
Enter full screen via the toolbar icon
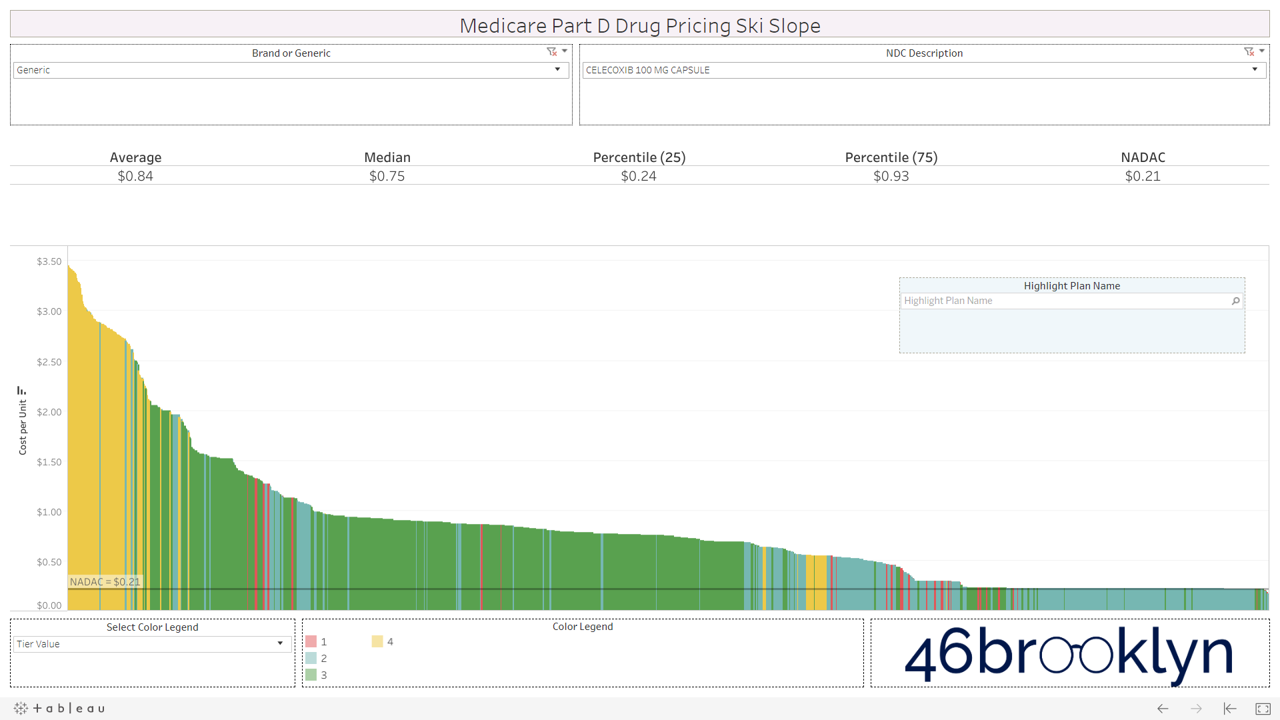(x=1264, y=708)
